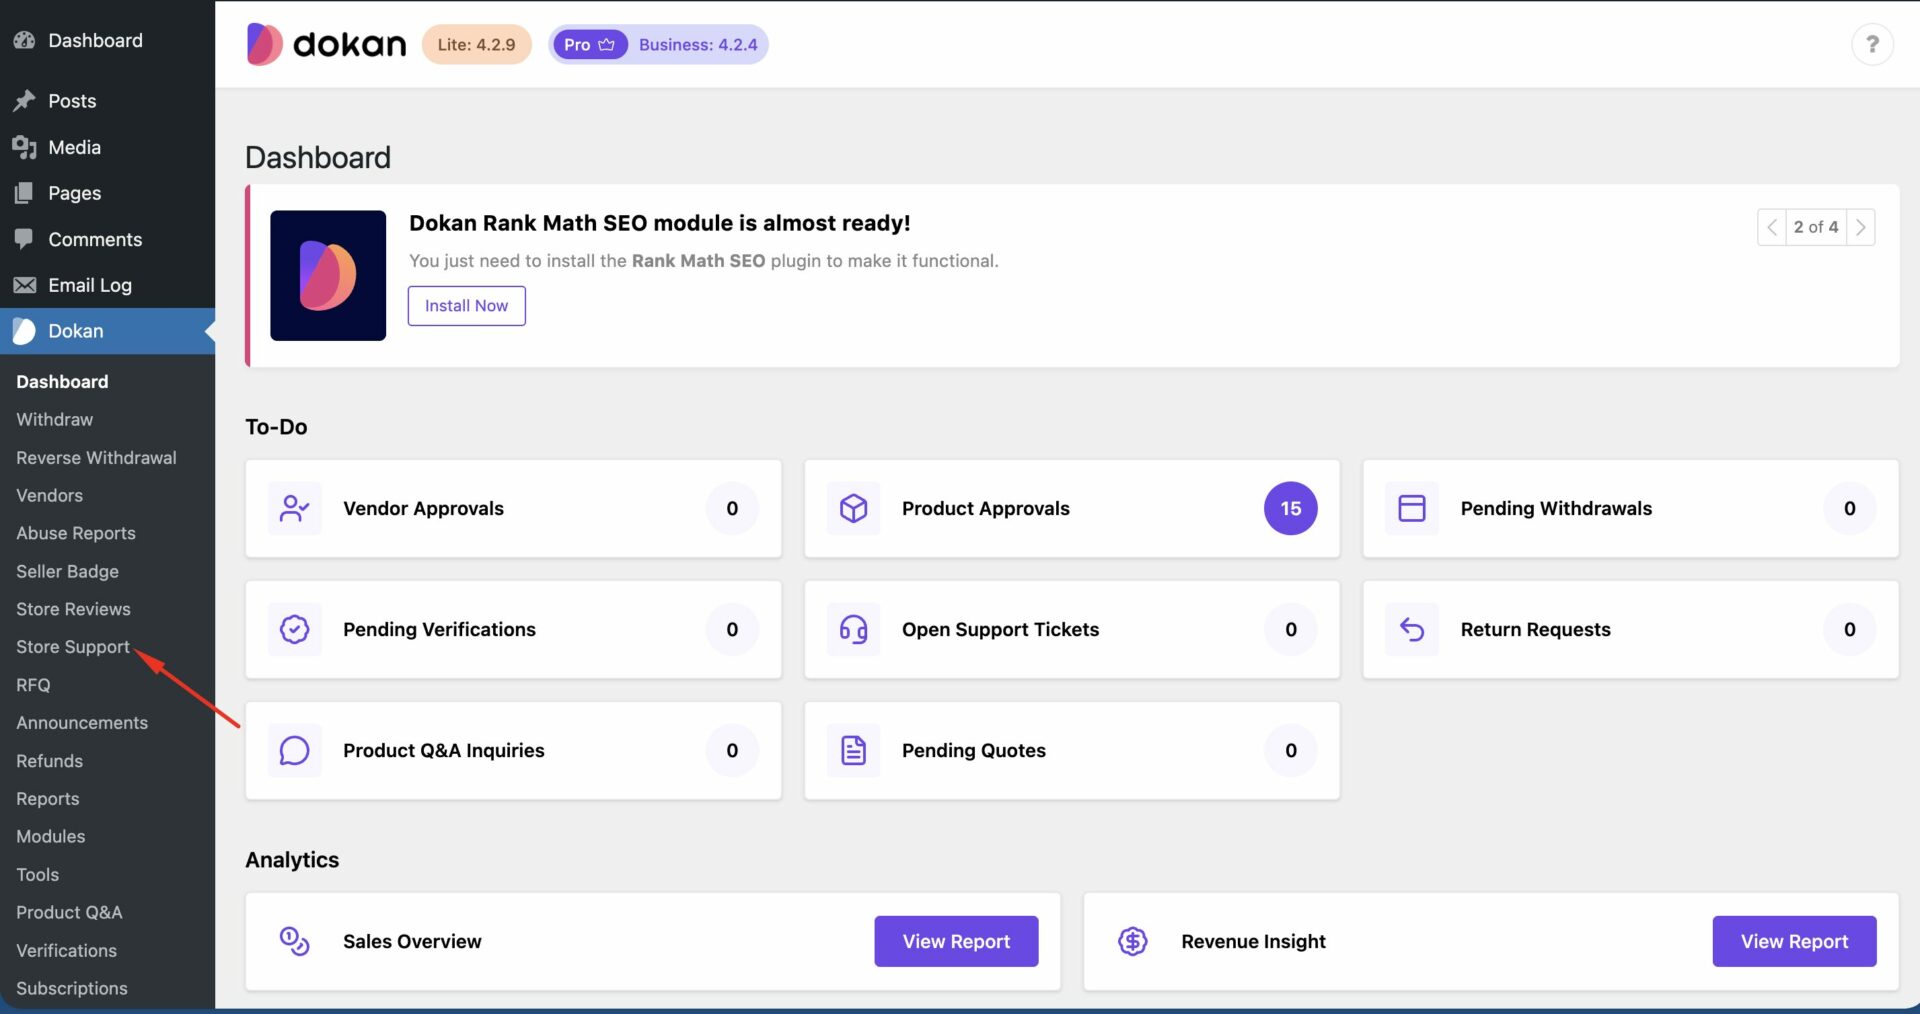Advance the banner with the right chevron
The height and width of the screenshot is (1014, 1920).
point(1860,227)
